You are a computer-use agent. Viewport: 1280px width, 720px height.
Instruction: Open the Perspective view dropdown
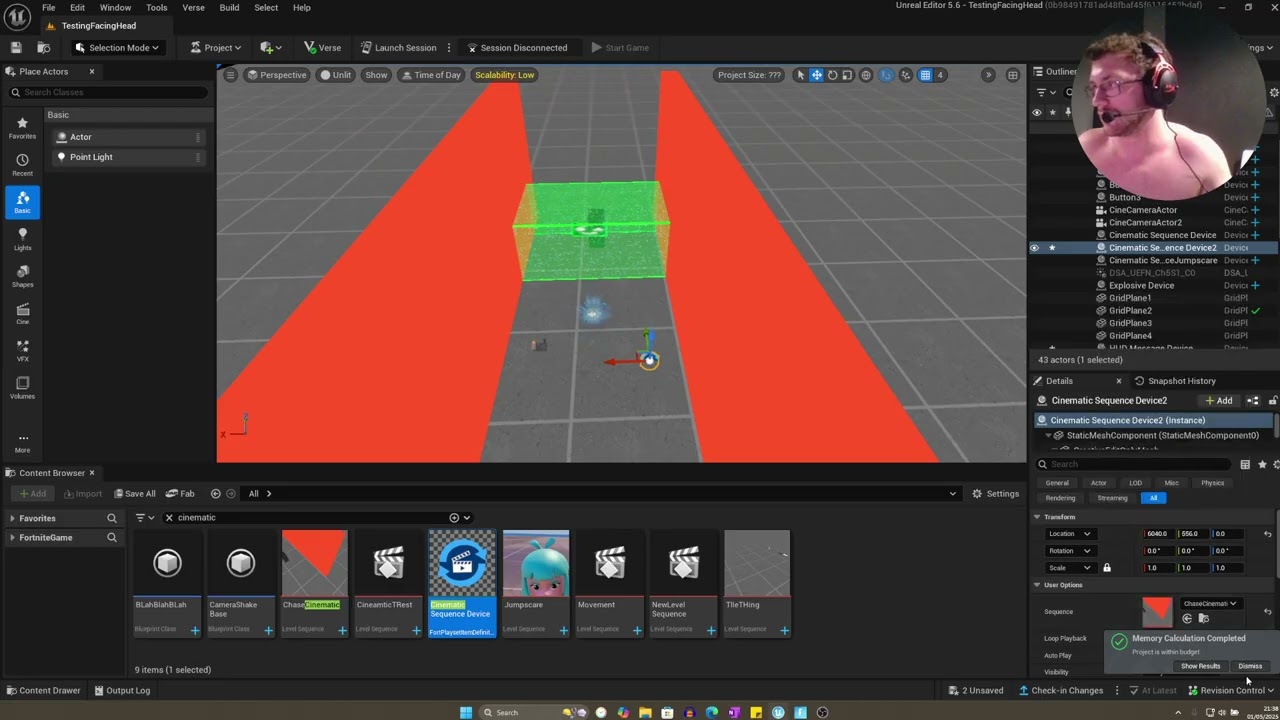(x=278, y=75)
